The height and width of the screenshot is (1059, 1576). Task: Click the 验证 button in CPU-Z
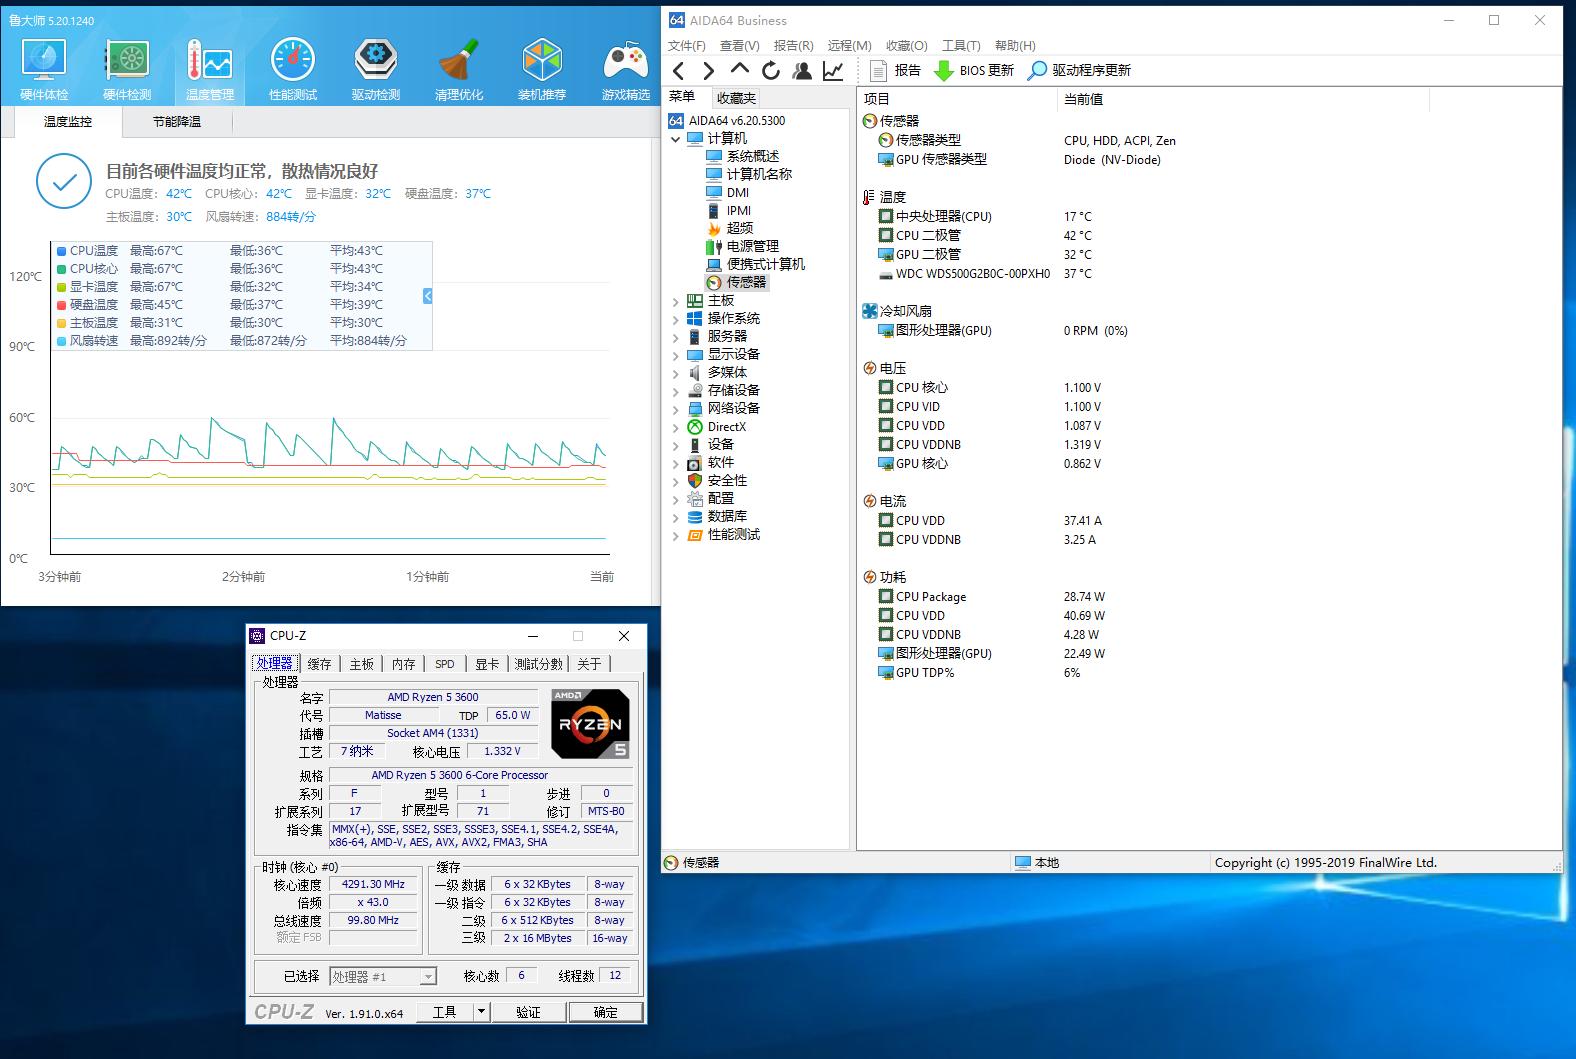(528, 1012)
